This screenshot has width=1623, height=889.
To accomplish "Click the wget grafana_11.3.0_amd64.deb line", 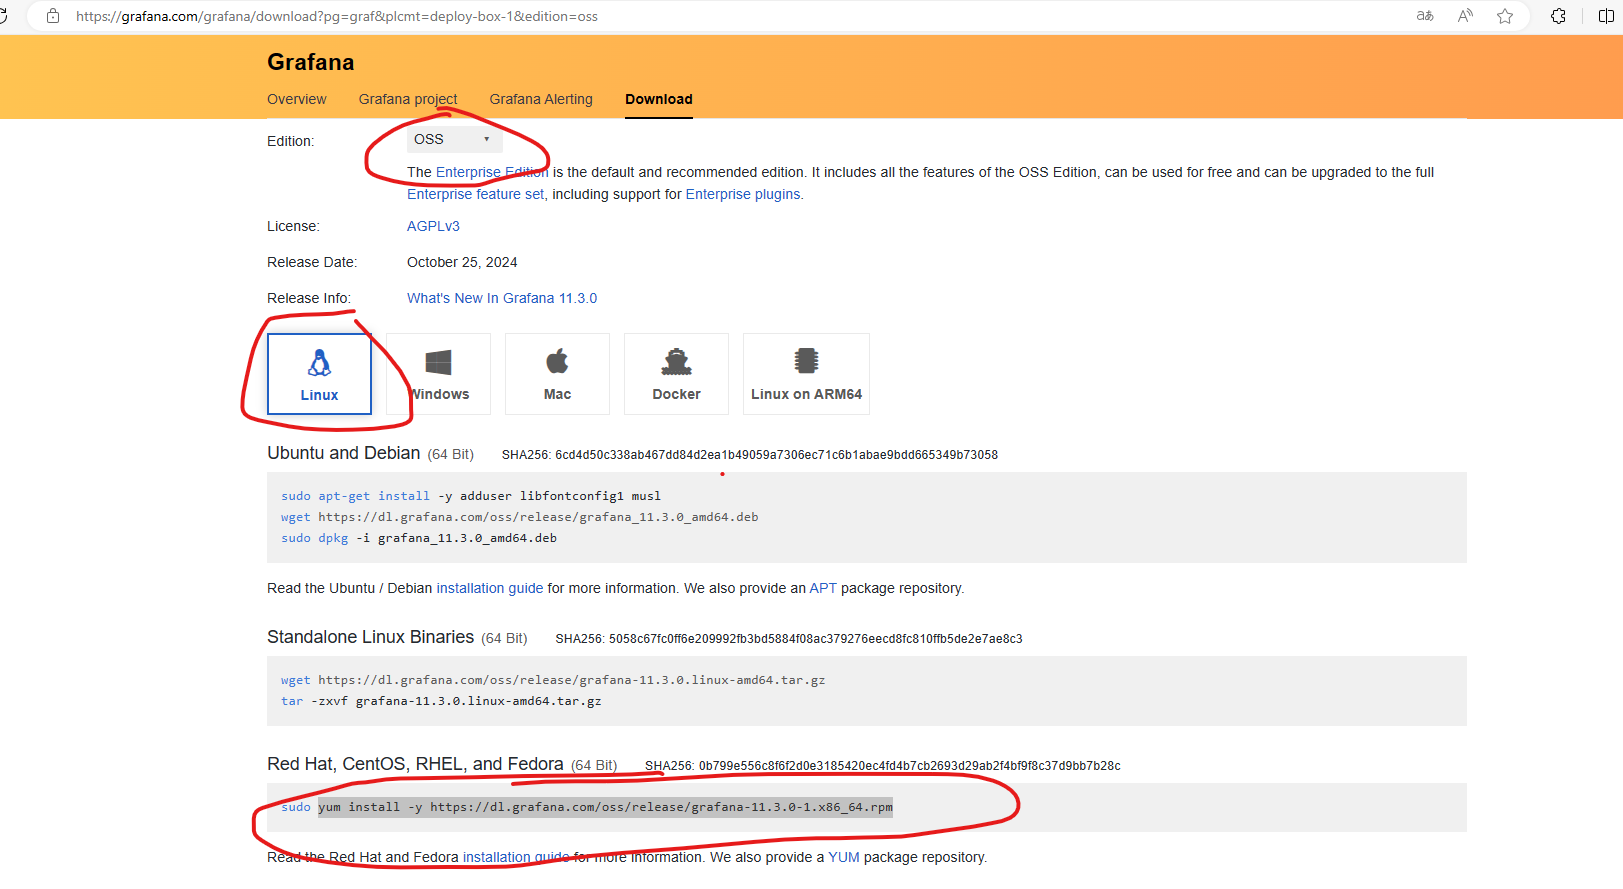I will point(520,517).
